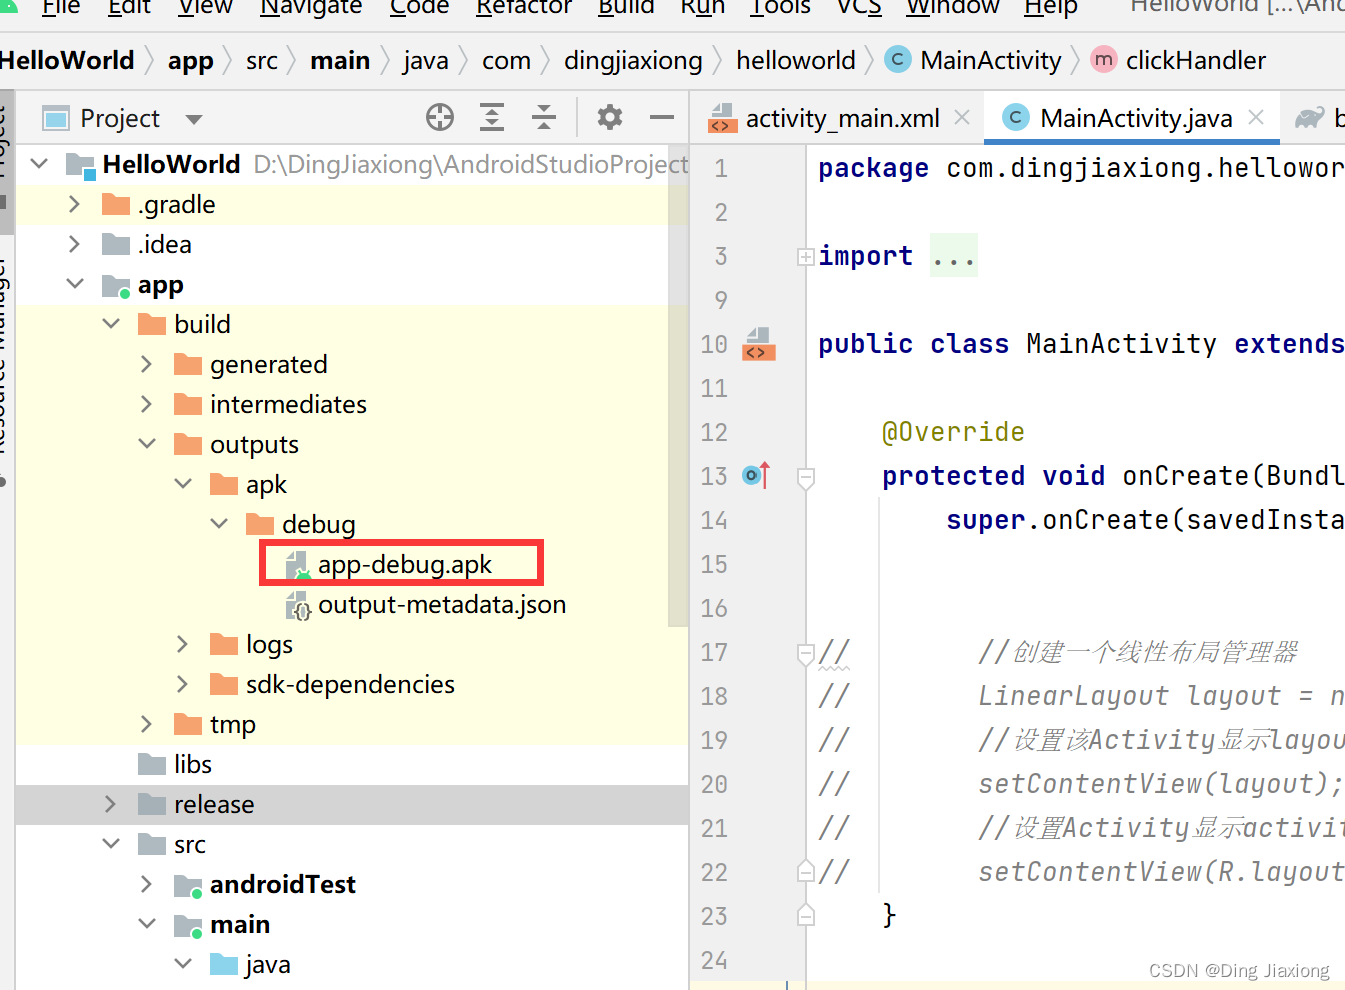Click the output-metadata.json file icon
The image size is (1345, 990).
click(298, 606)
